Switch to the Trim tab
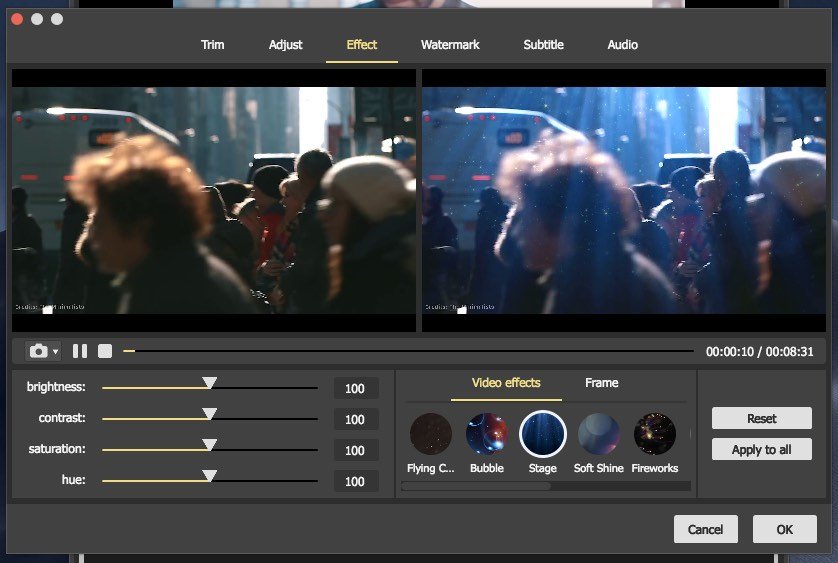 tap(212, 45)
